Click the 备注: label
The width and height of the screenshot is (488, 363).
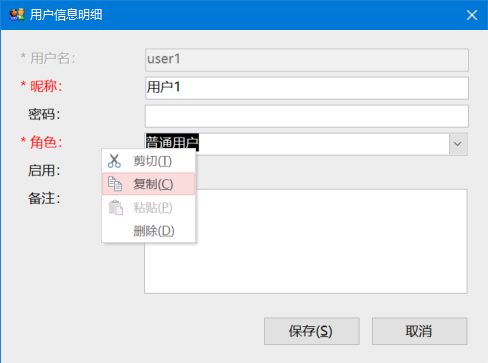[x=44, y=198]
